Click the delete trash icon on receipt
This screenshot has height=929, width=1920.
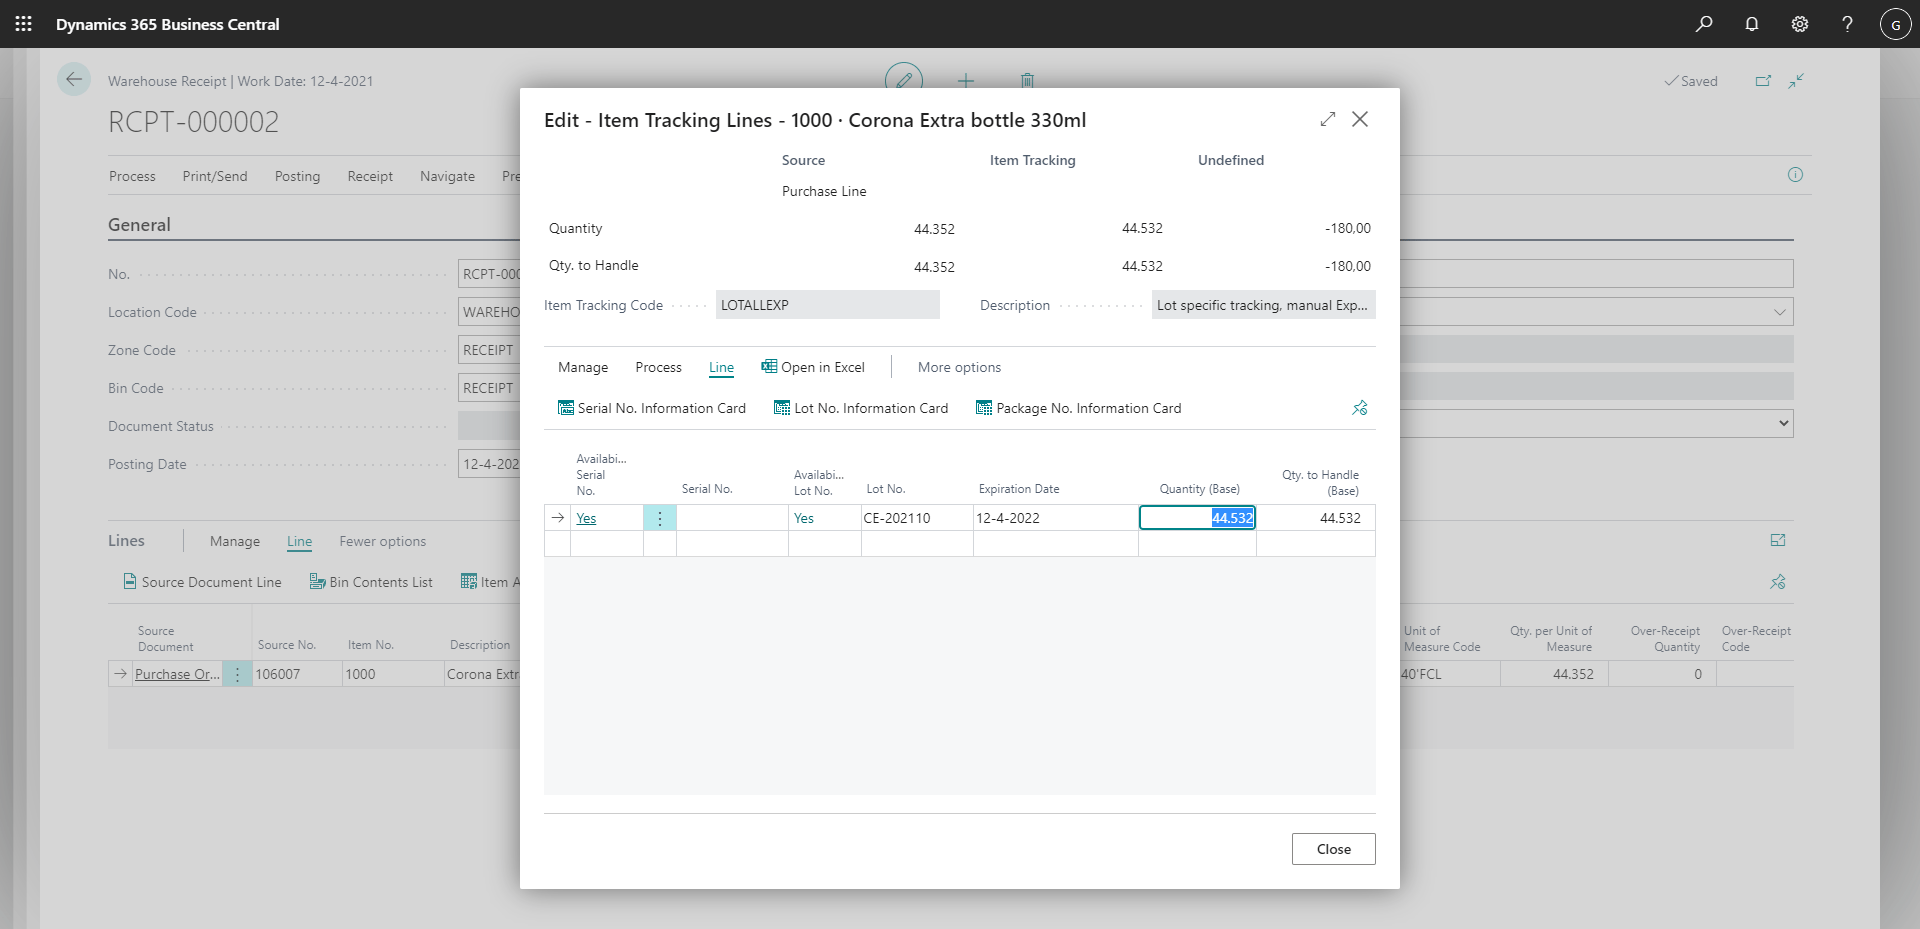[1027, 80]
